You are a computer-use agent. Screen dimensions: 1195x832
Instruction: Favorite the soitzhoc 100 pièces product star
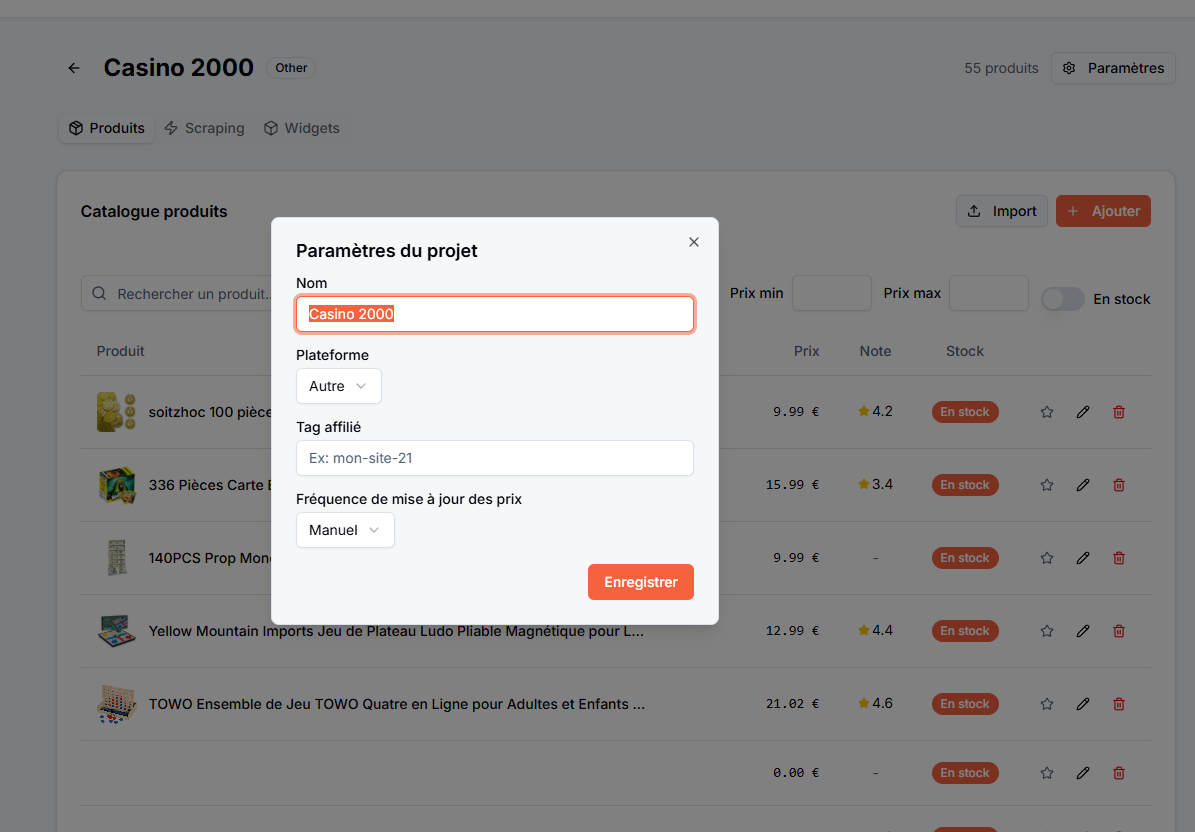coord(1047,412)
